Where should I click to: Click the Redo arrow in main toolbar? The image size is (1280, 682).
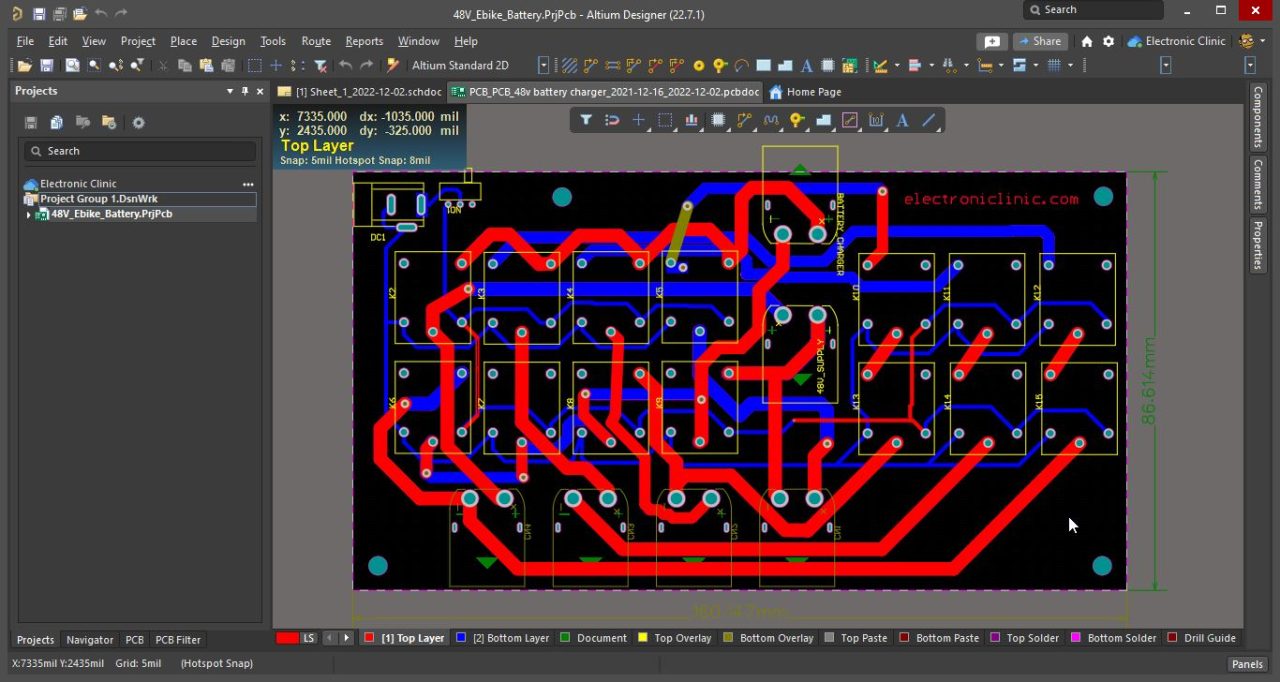click(x=367, y=66)
